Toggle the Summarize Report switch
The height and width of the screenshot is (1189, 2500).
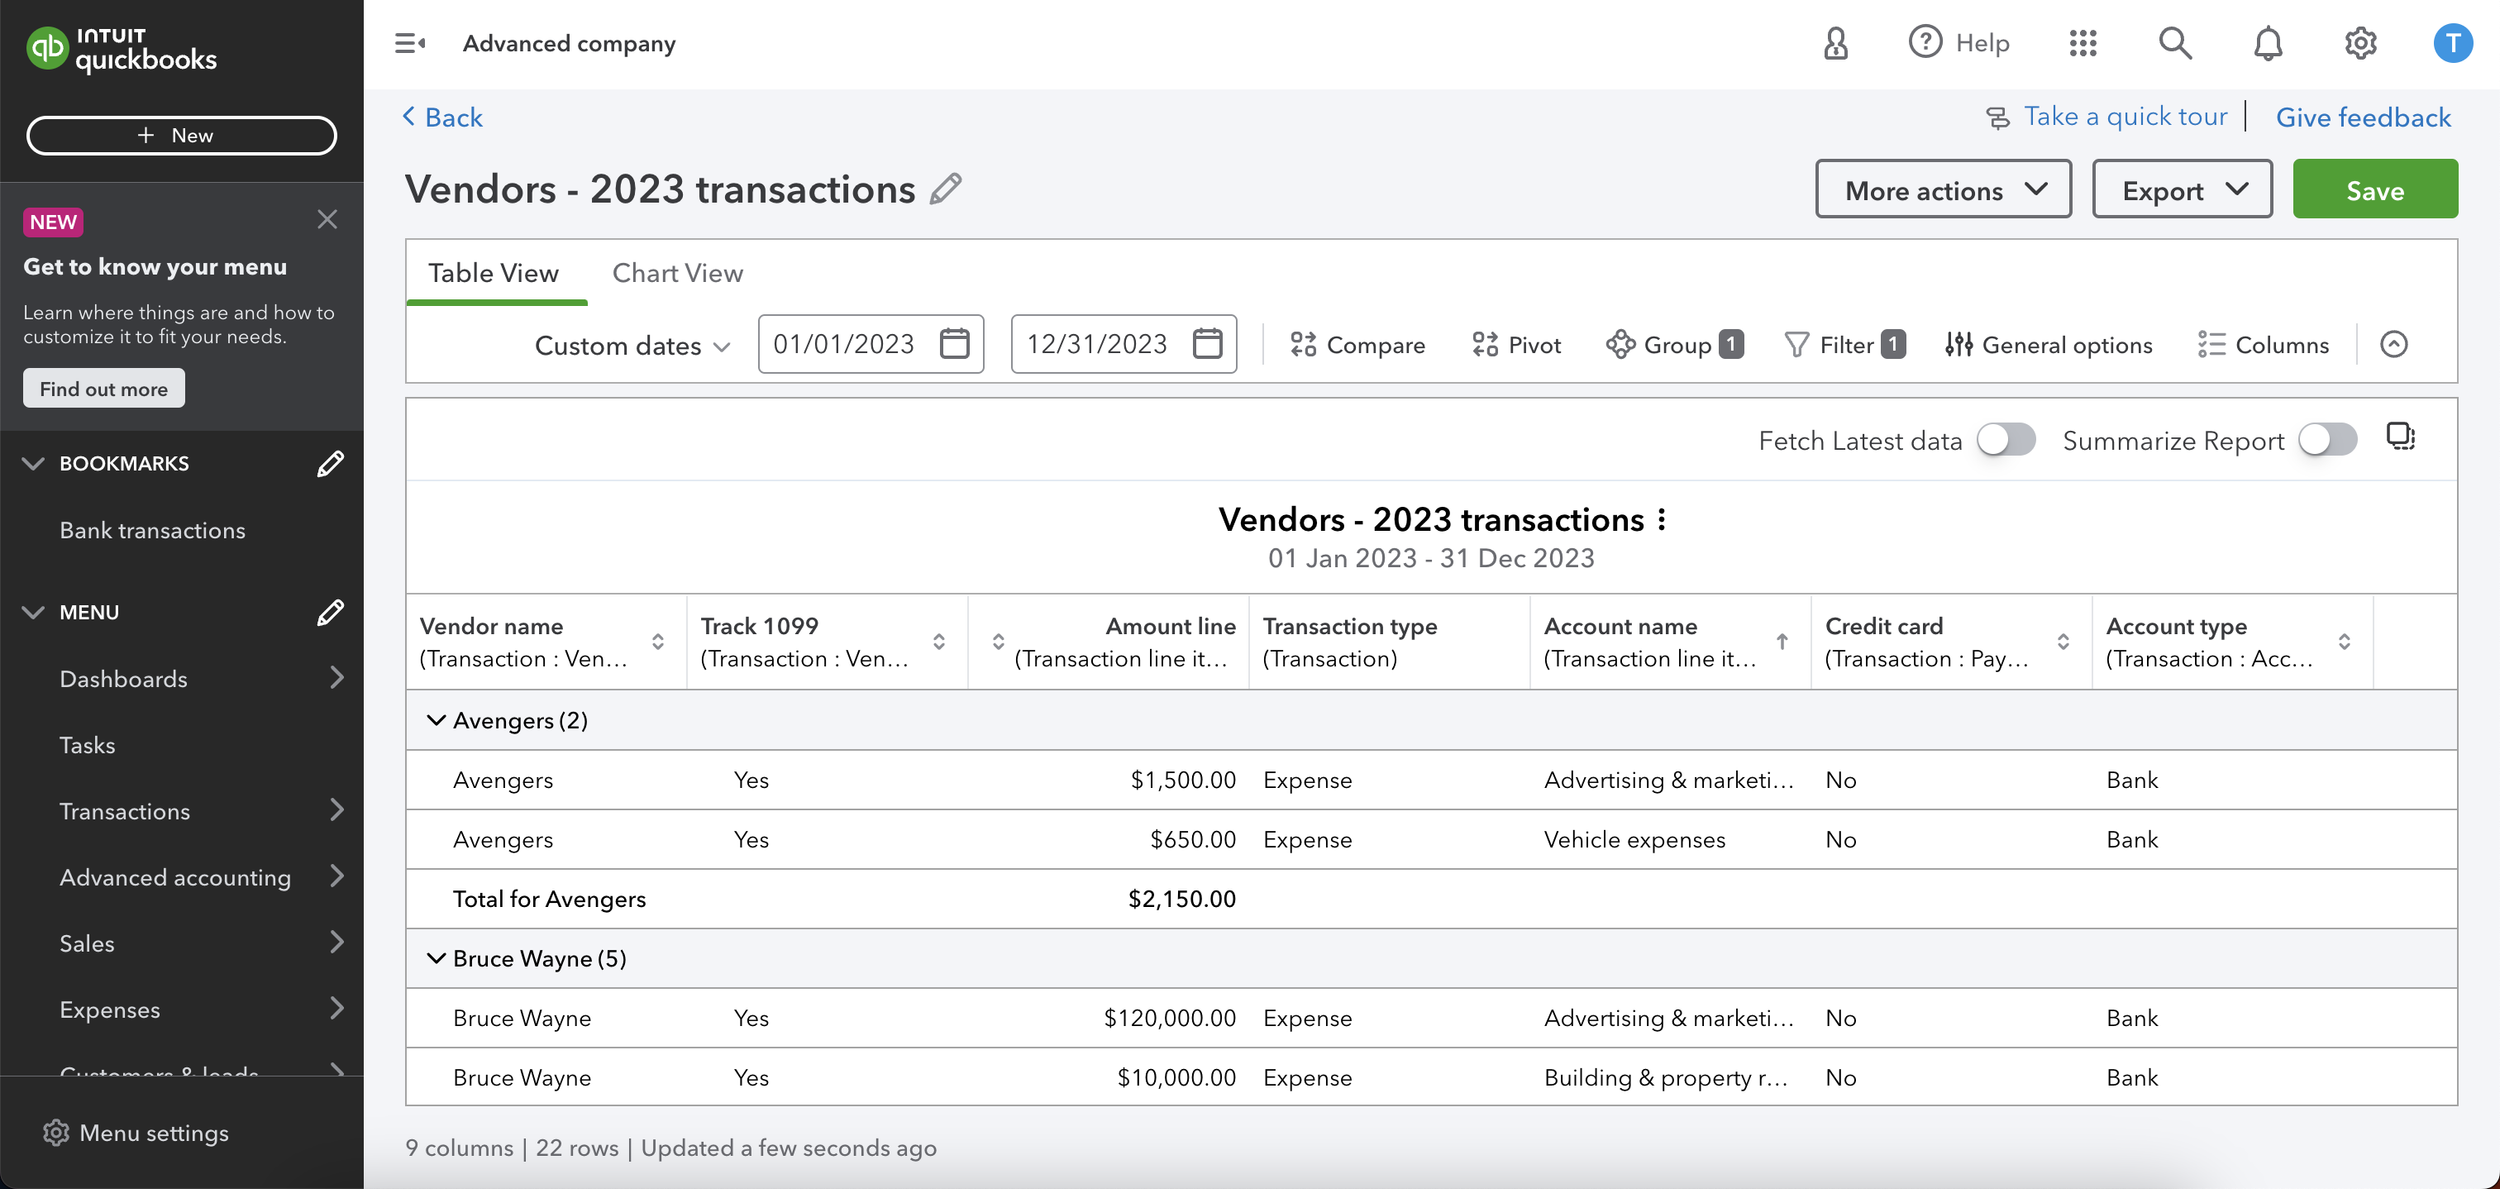pos(2327,440)
